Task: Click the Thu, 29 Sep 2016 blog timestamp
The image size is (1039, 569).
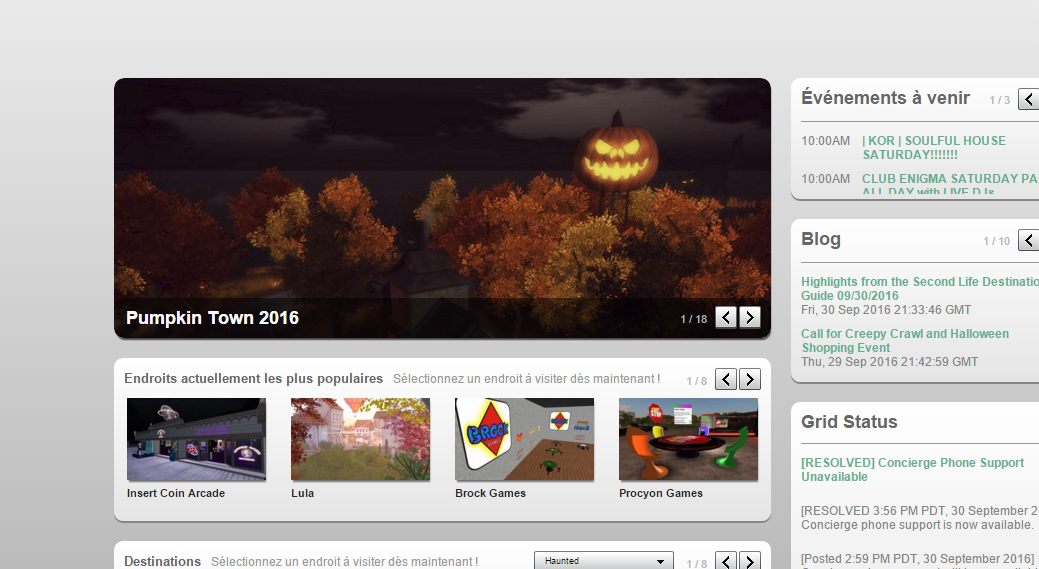Action: tap(889, 362)
